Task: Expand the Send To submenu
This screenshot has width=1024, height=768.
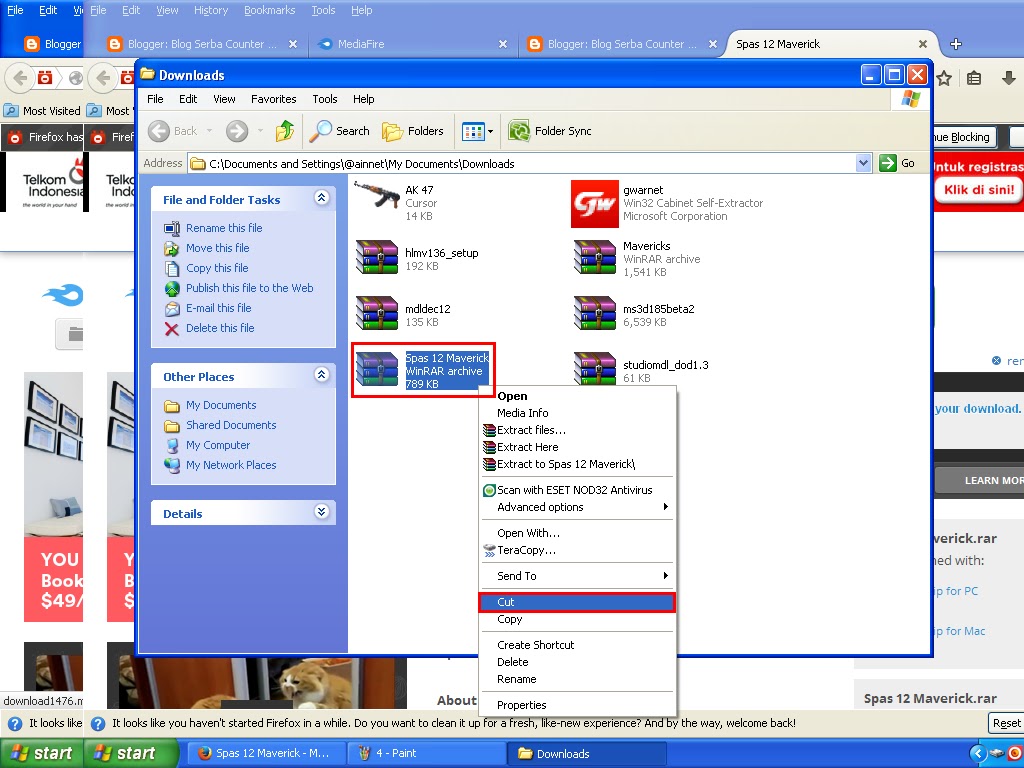Action: point(577,575)
